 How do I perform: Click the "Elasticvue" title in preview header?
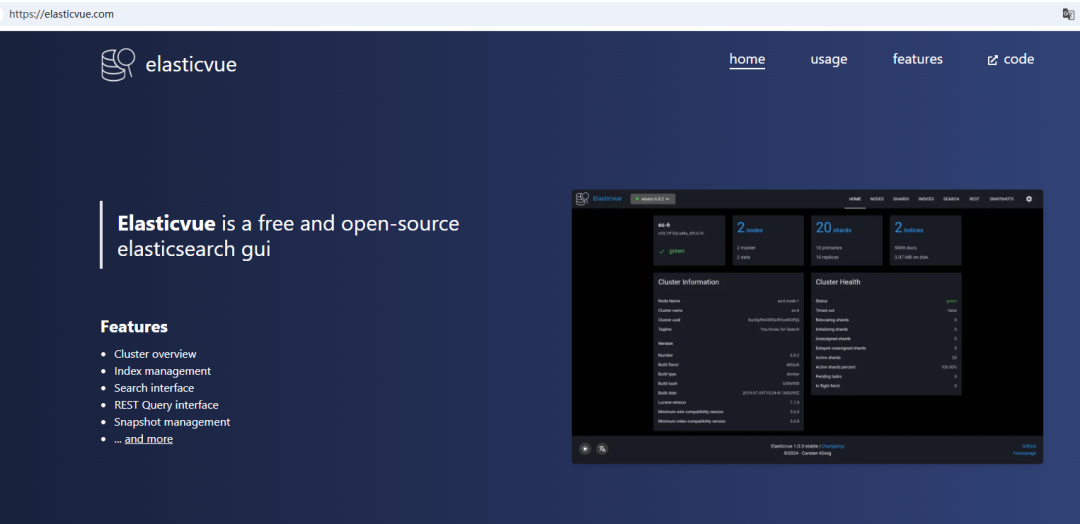(x=607, y=199)
